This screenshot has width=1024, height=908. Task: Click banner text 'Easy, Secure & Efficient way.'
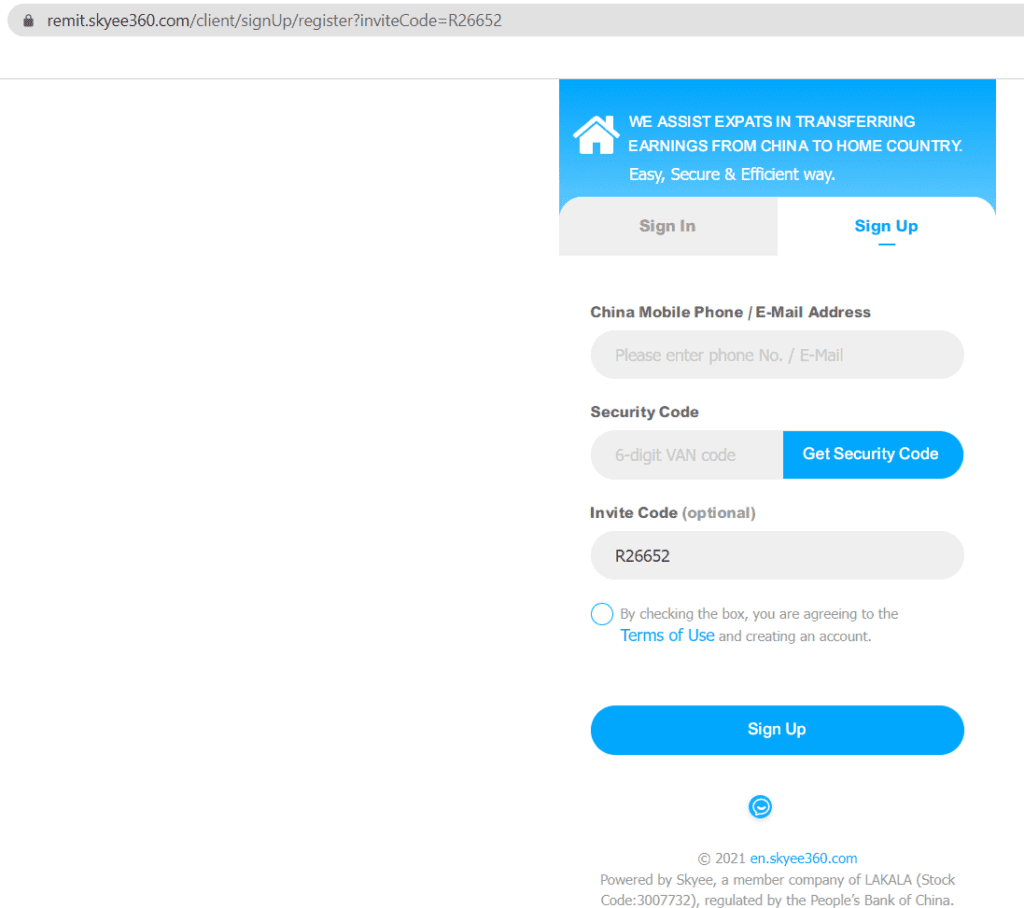[x=732, y=174]
